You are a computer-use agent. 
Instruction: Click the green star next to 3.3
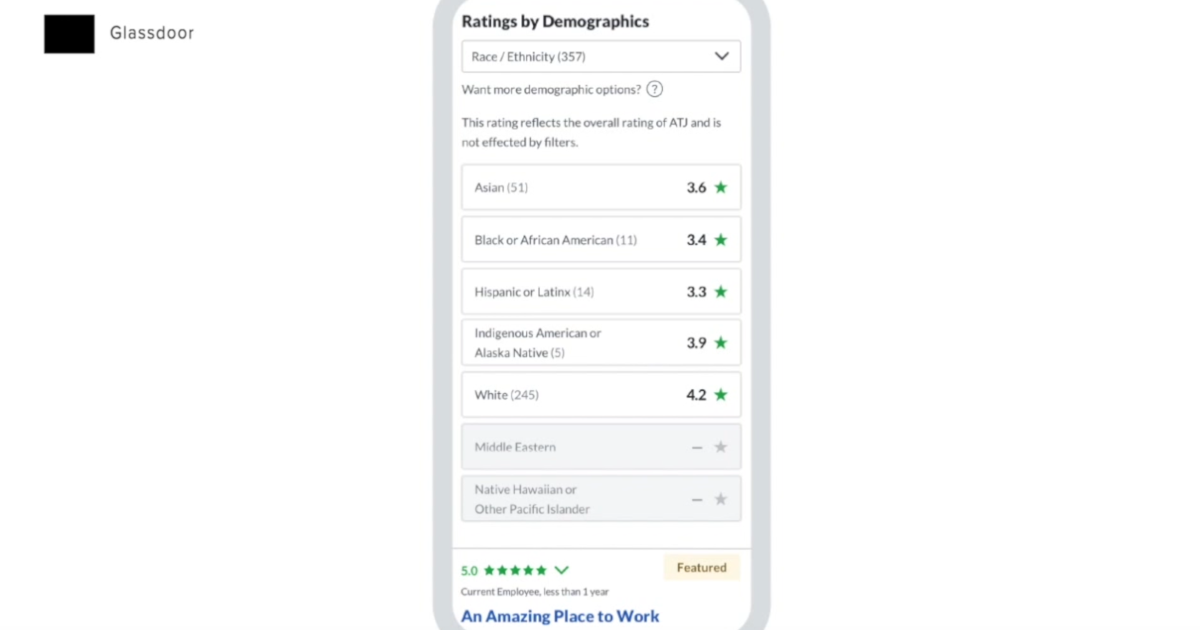(x=720, y=292)
